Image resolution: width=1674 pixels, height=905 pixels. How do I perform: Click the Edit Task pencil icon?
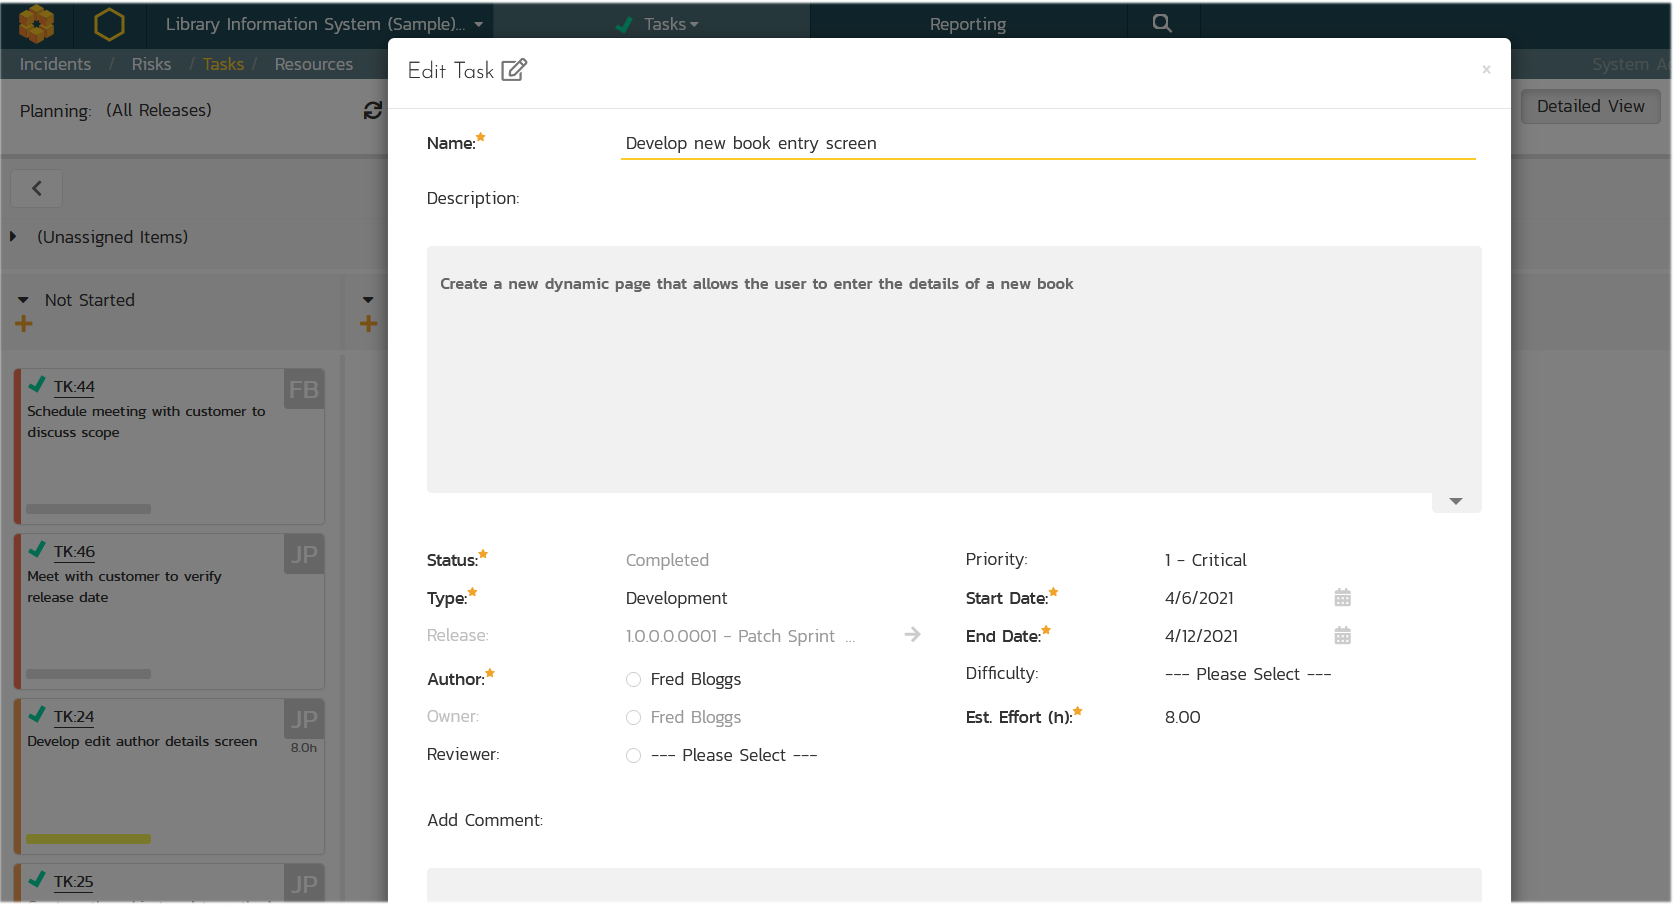click(x=513, y=70)
